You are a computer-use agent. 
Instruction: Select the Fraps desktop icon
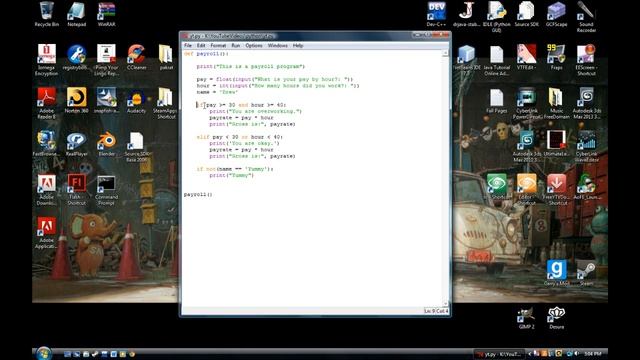pos(556,57)
